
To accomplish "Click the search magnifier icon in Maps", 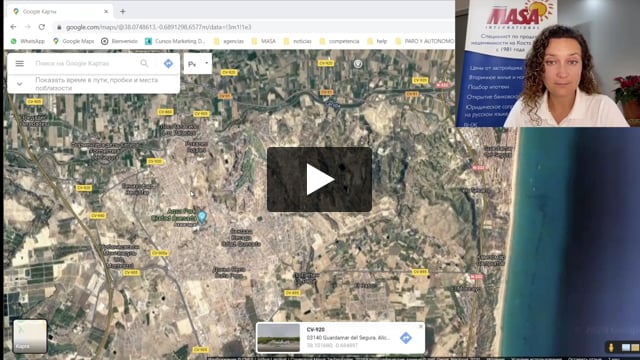I will coord(144,63).
